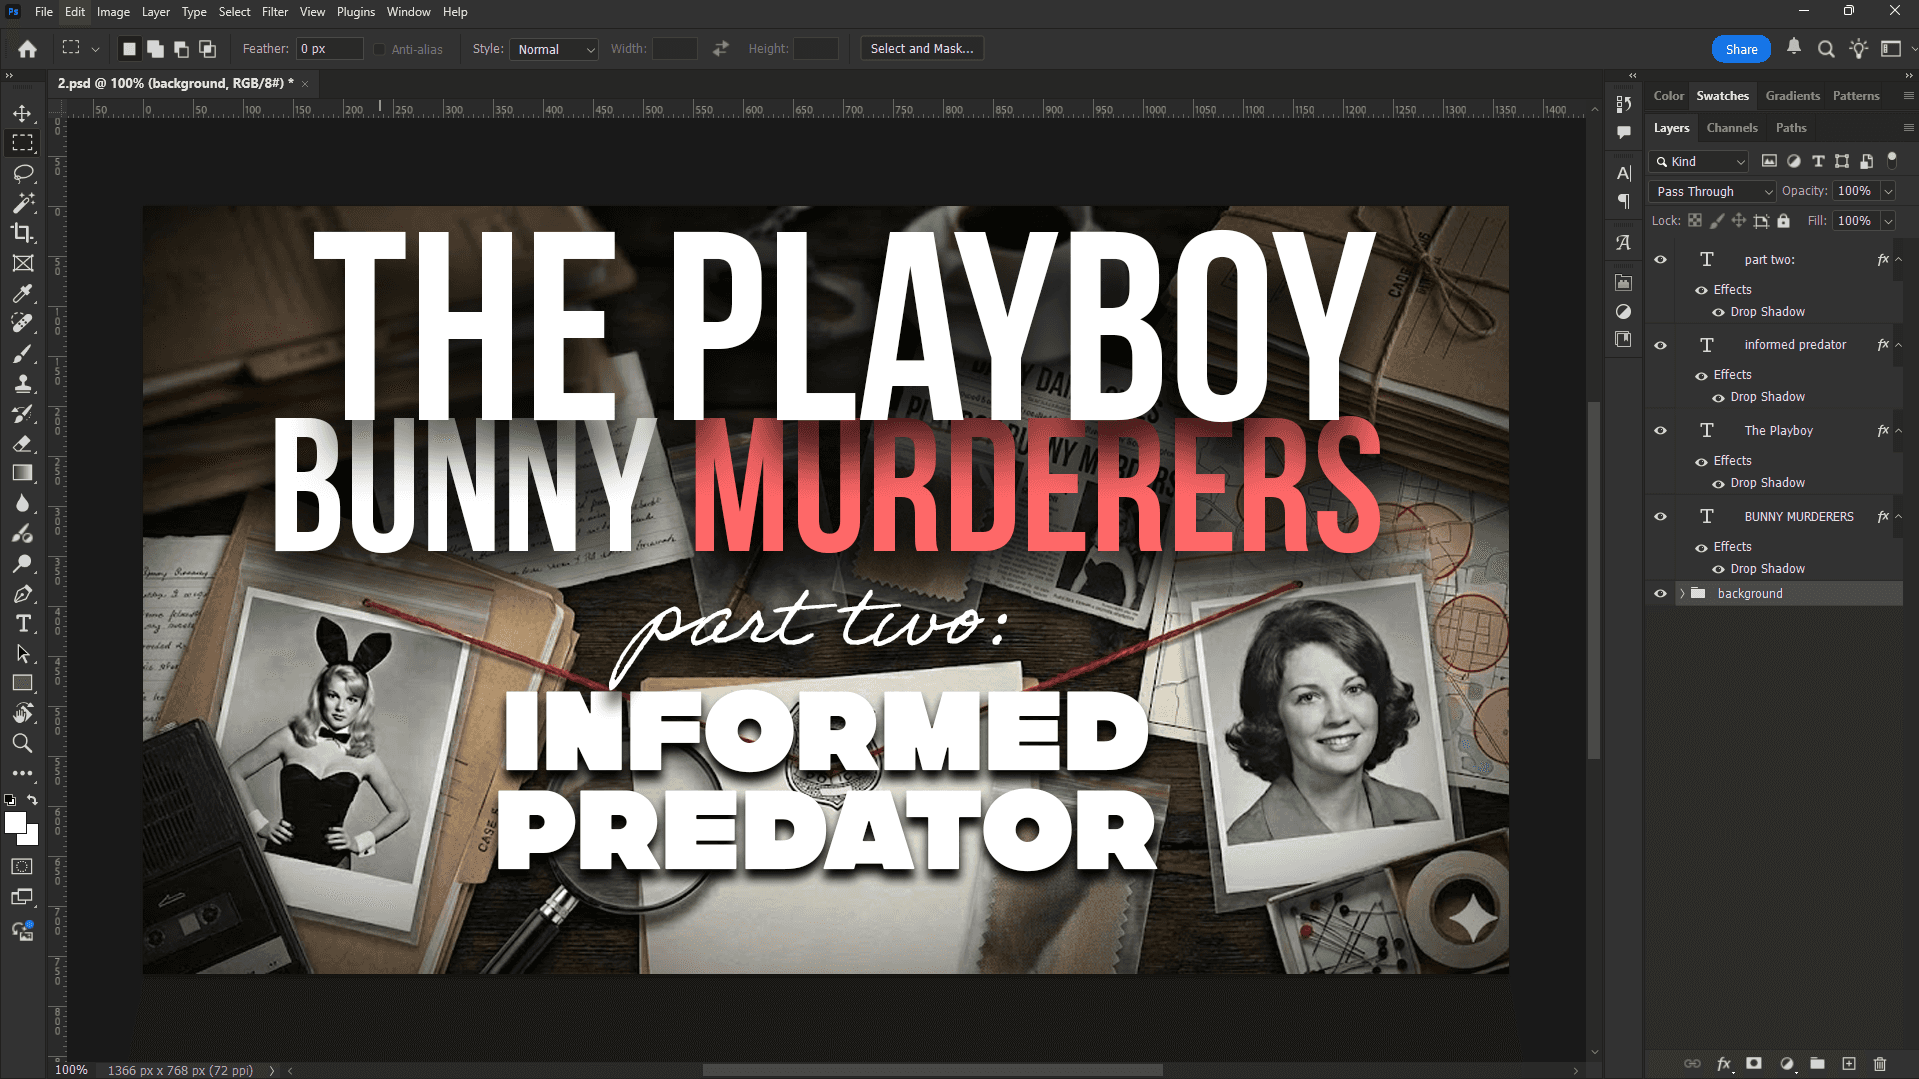Hide the 'informed predator' layer

(1660, 345)
